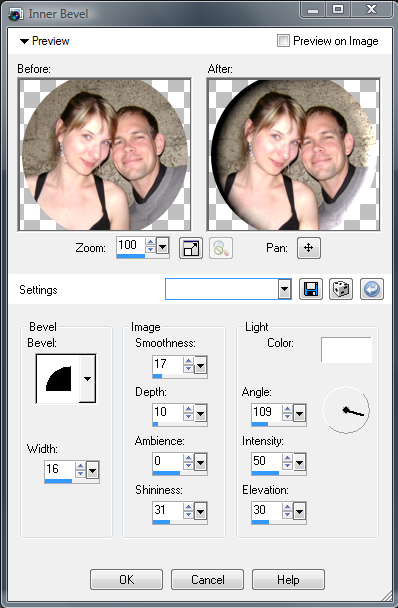398x608 pixels.
Task: Open the Angle slider dropdown arrow
Action: click(x=299, y=414)
